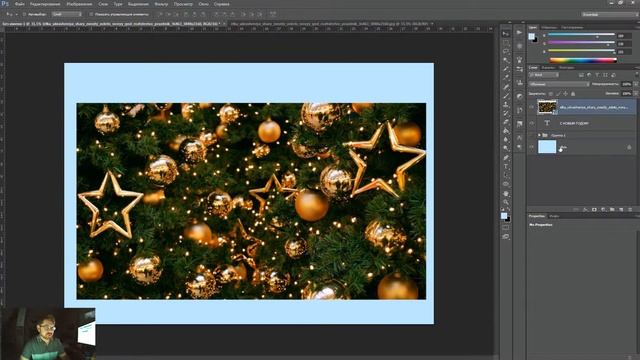Select the Eraser tool
This screenshot has height=360, width=640.
point(506,122)
